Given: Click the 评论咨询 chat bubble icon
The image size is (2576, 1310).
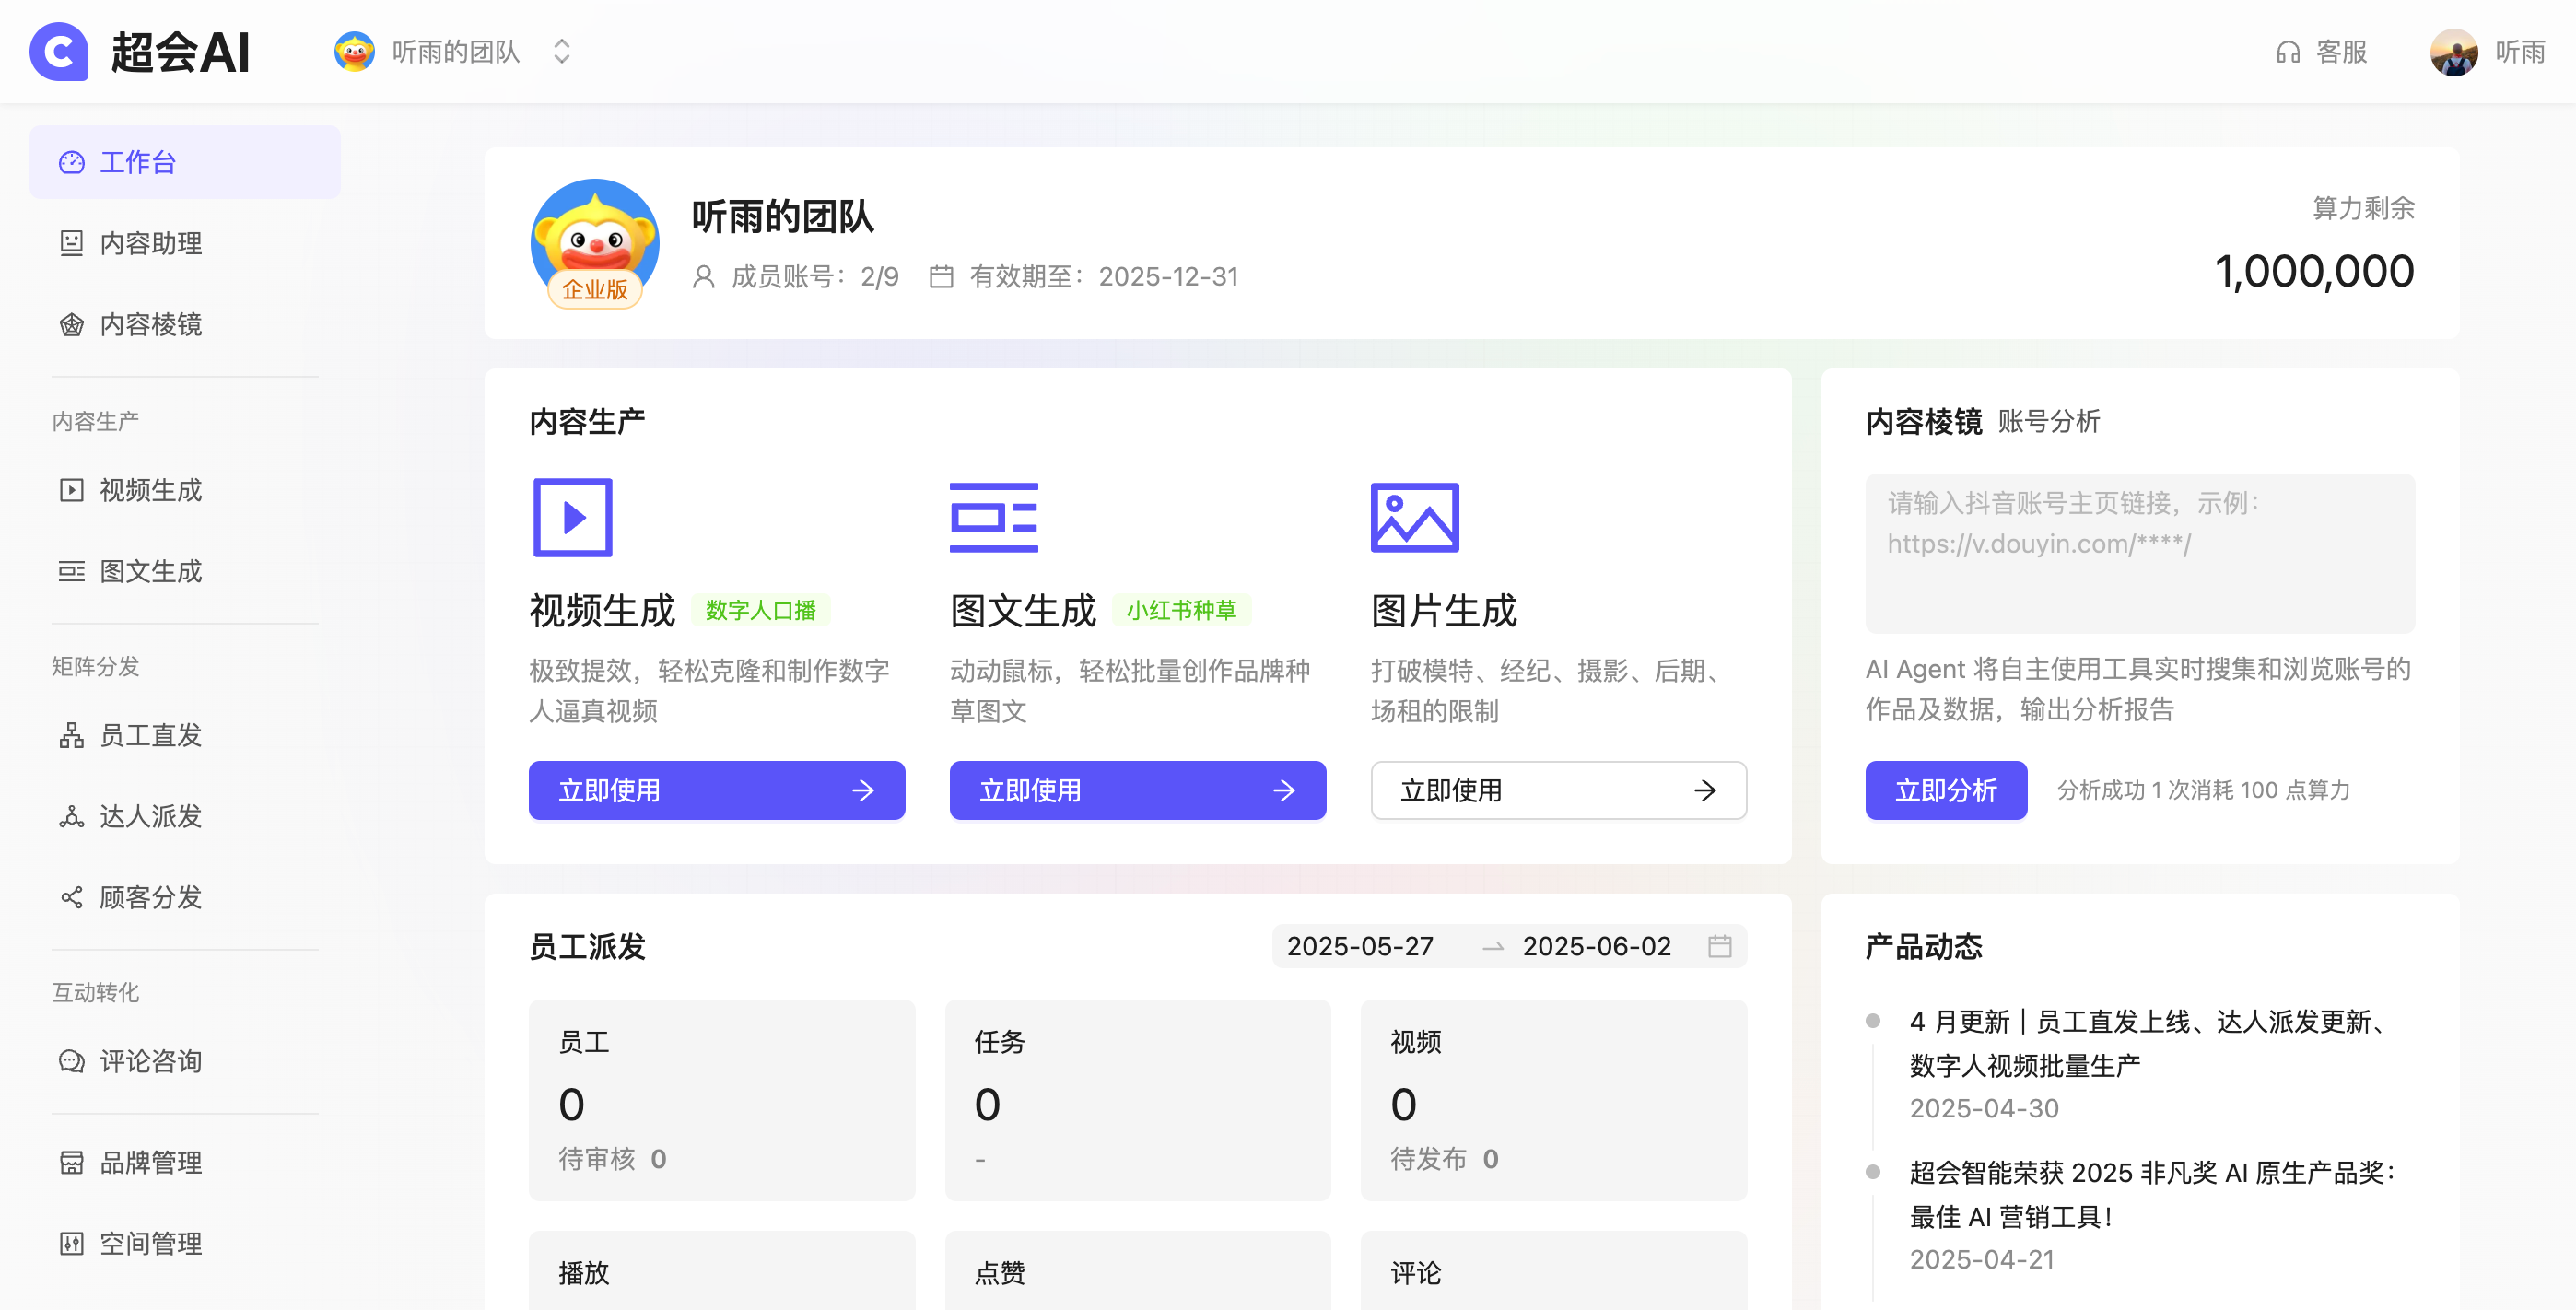Looking at the screenshot, I should (x=72, y=1061).
